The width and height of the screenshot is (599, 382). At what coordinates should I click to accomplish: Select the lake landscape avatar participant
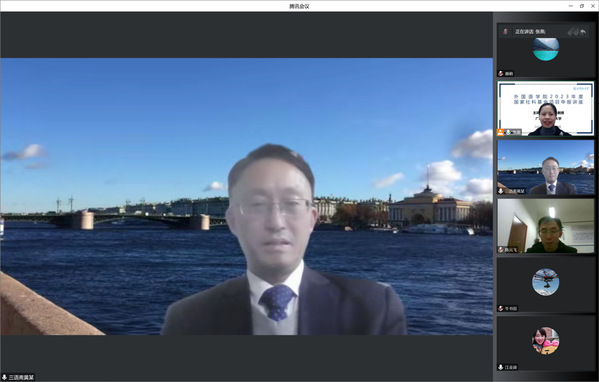click(x=546, y=49)
